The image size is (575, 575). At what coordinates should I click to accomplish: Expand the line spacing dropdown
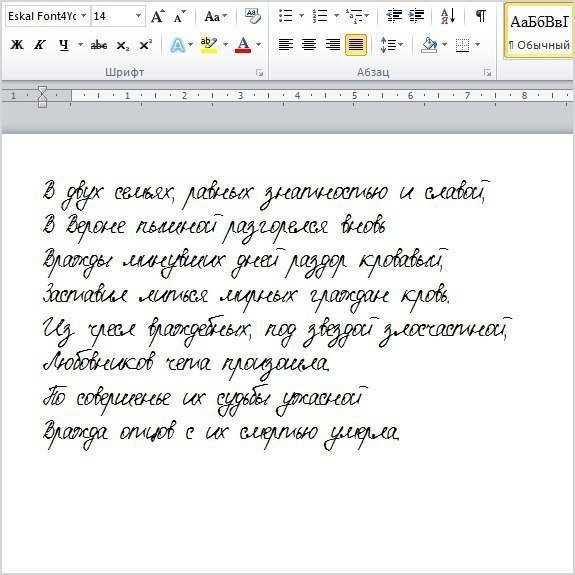tap(400, 45)
